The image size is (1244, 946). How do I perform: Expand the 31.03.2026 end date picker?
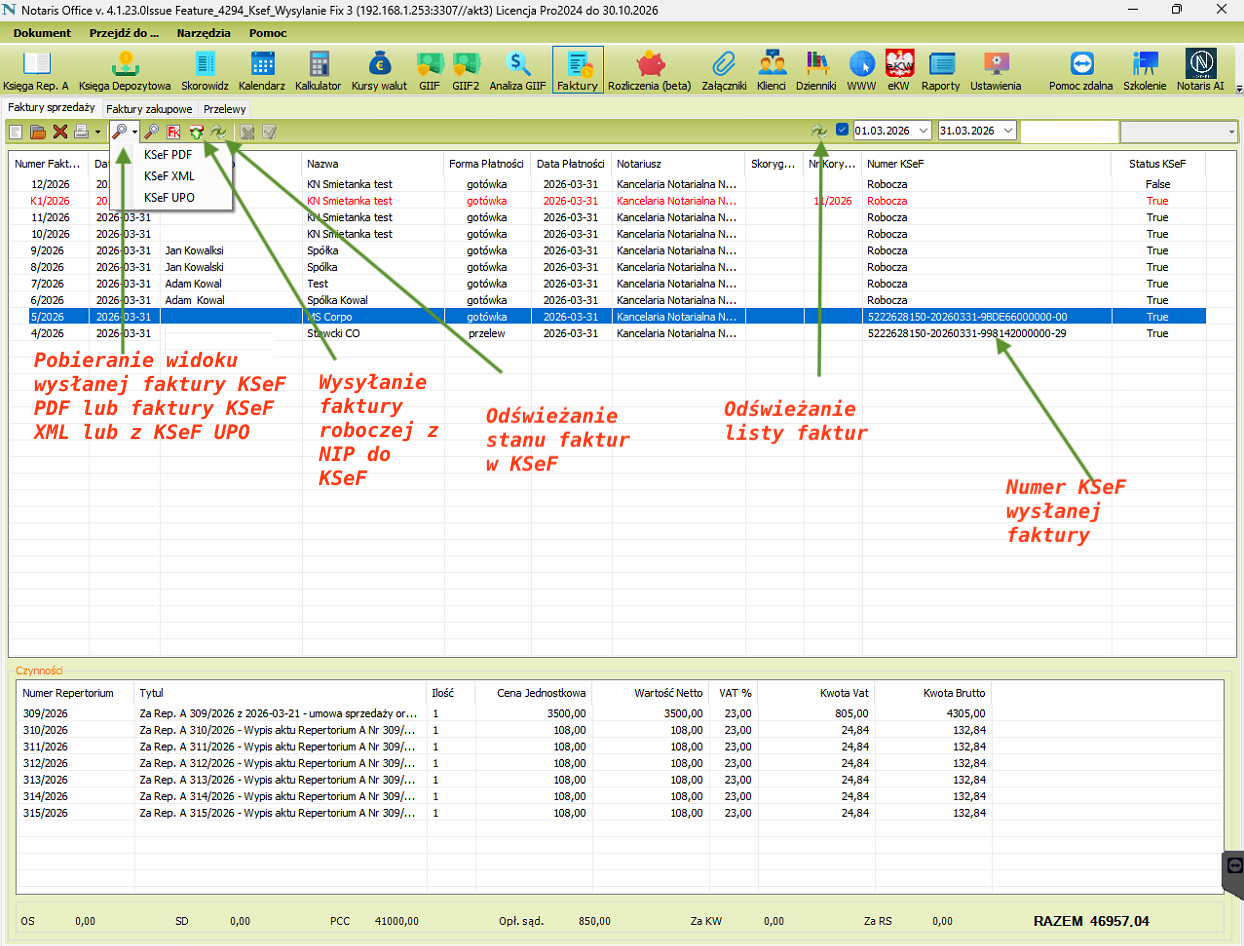coord(1007,131)
